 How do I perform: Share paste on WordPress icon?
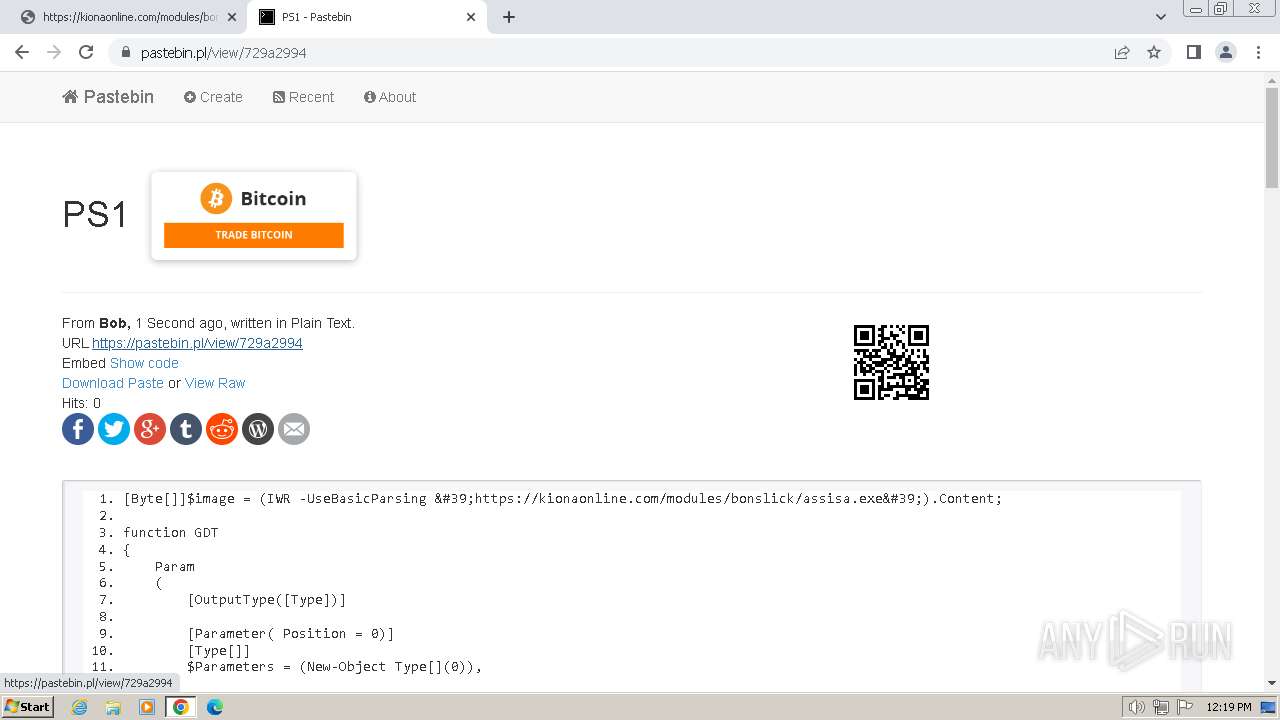(x=258, y=429)
